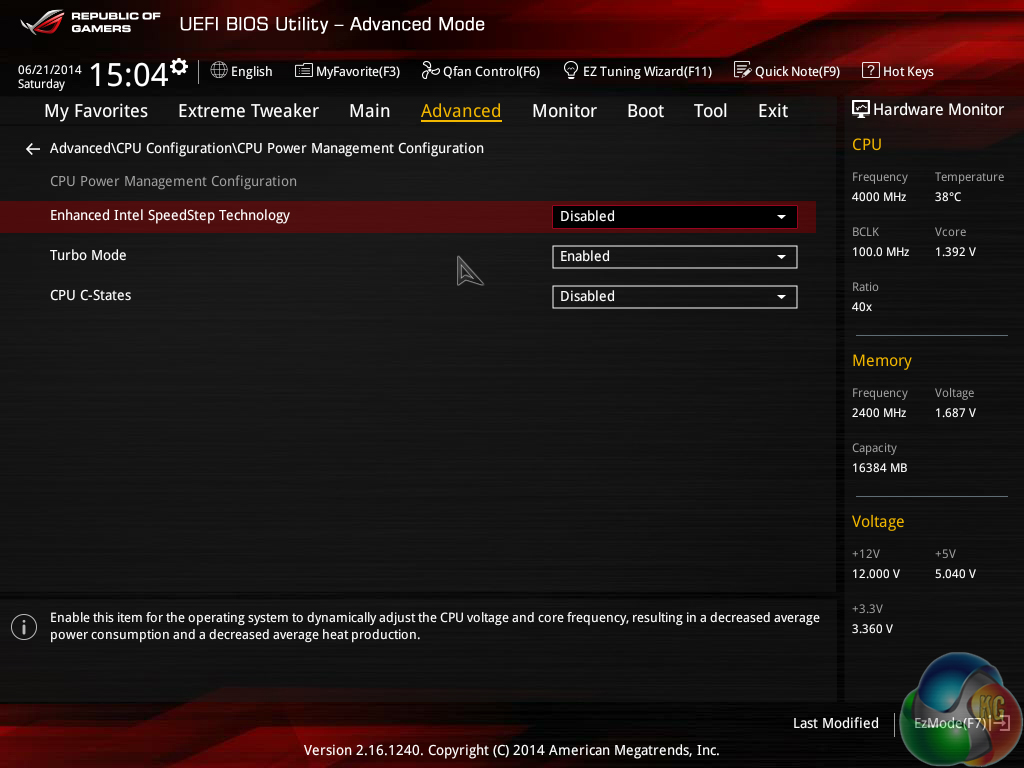The width and height of the screenshot is (1024, 768).
Task: Switch to EzMode(F7)
Action: coord(961,723)
